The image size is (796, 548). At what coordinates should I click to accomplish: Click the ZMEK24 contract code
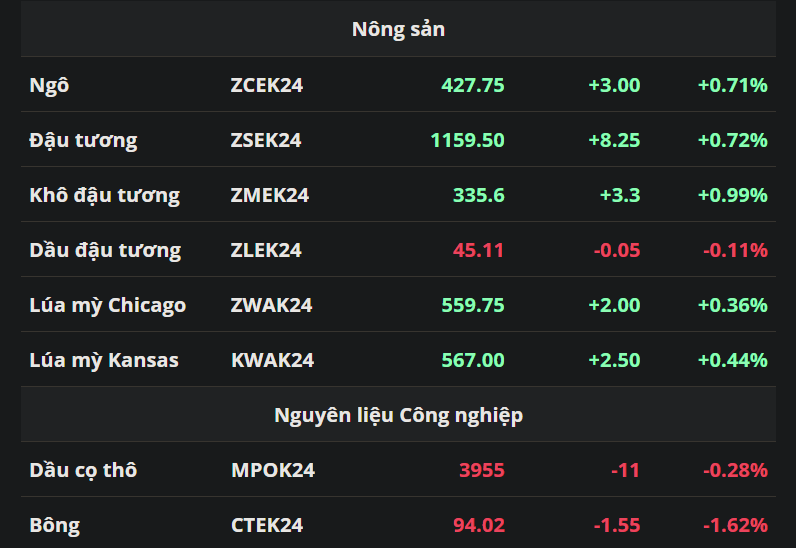pyautogui.click(x=269, y=195)
